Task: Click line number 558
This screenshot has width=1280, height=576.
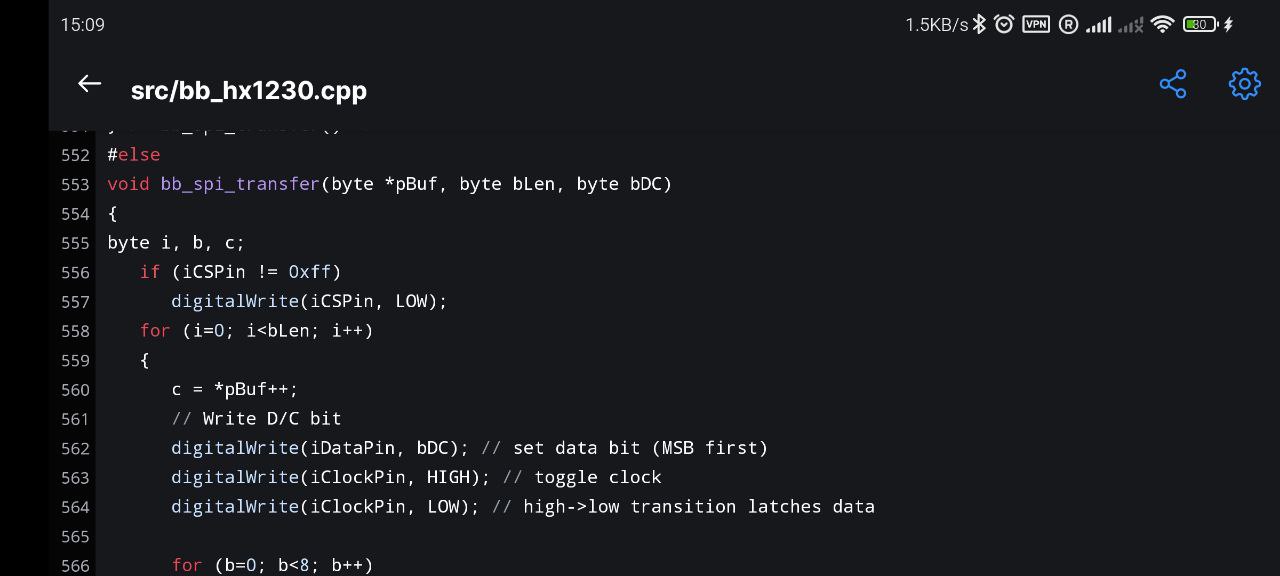Action: click(x=75, y=331)
